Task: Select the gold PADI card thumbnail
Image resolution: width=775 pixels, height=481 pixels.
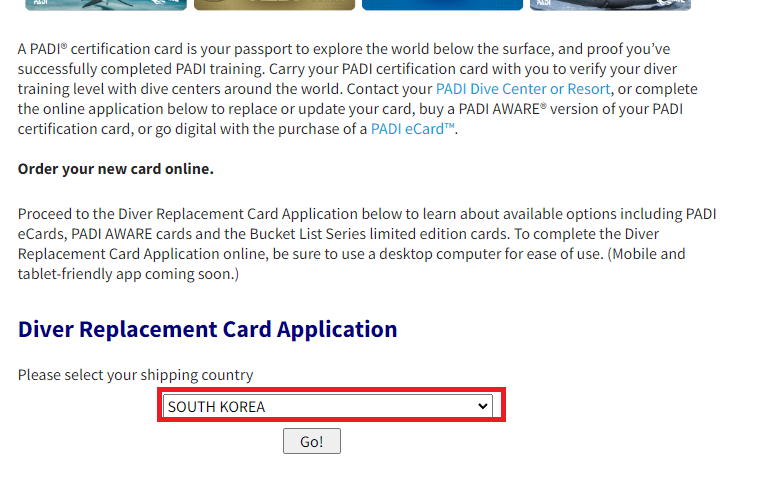Action: coord(274,4)
